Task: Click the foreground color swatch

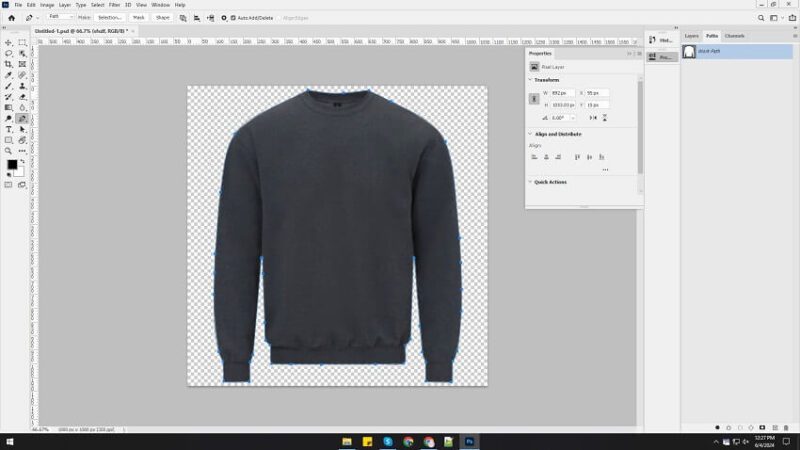Action: point(12,164)
